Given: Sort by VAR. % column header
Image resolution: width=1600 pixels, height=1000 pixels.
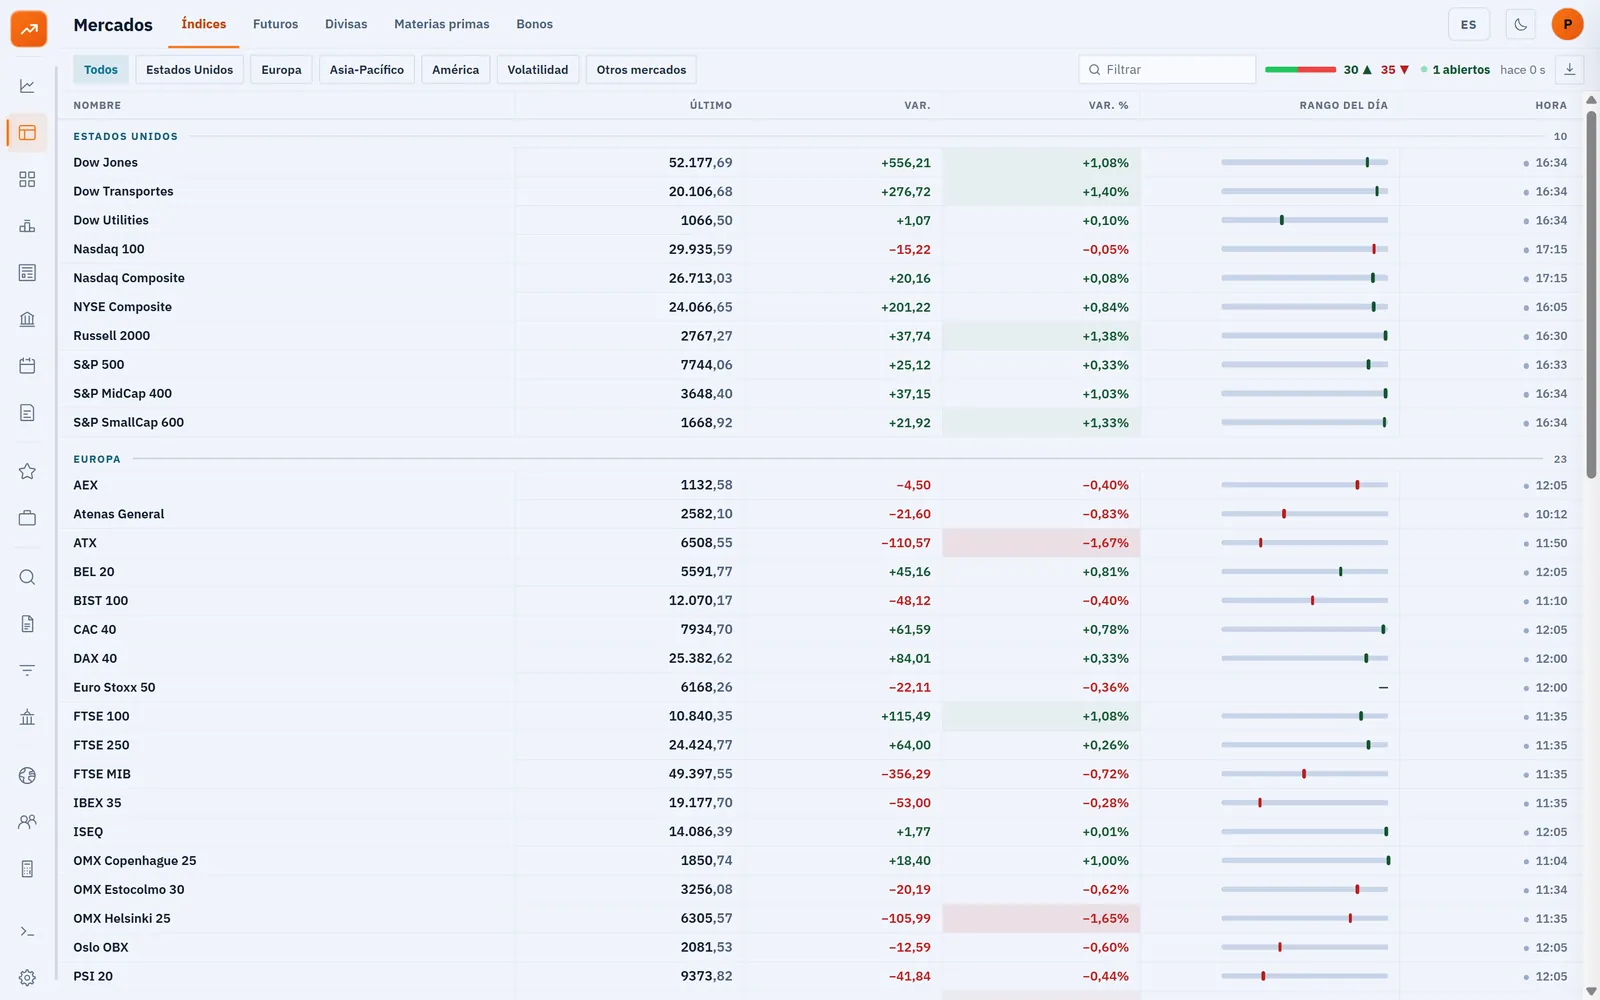Looking at the screenshot, I should [1108, 105].
